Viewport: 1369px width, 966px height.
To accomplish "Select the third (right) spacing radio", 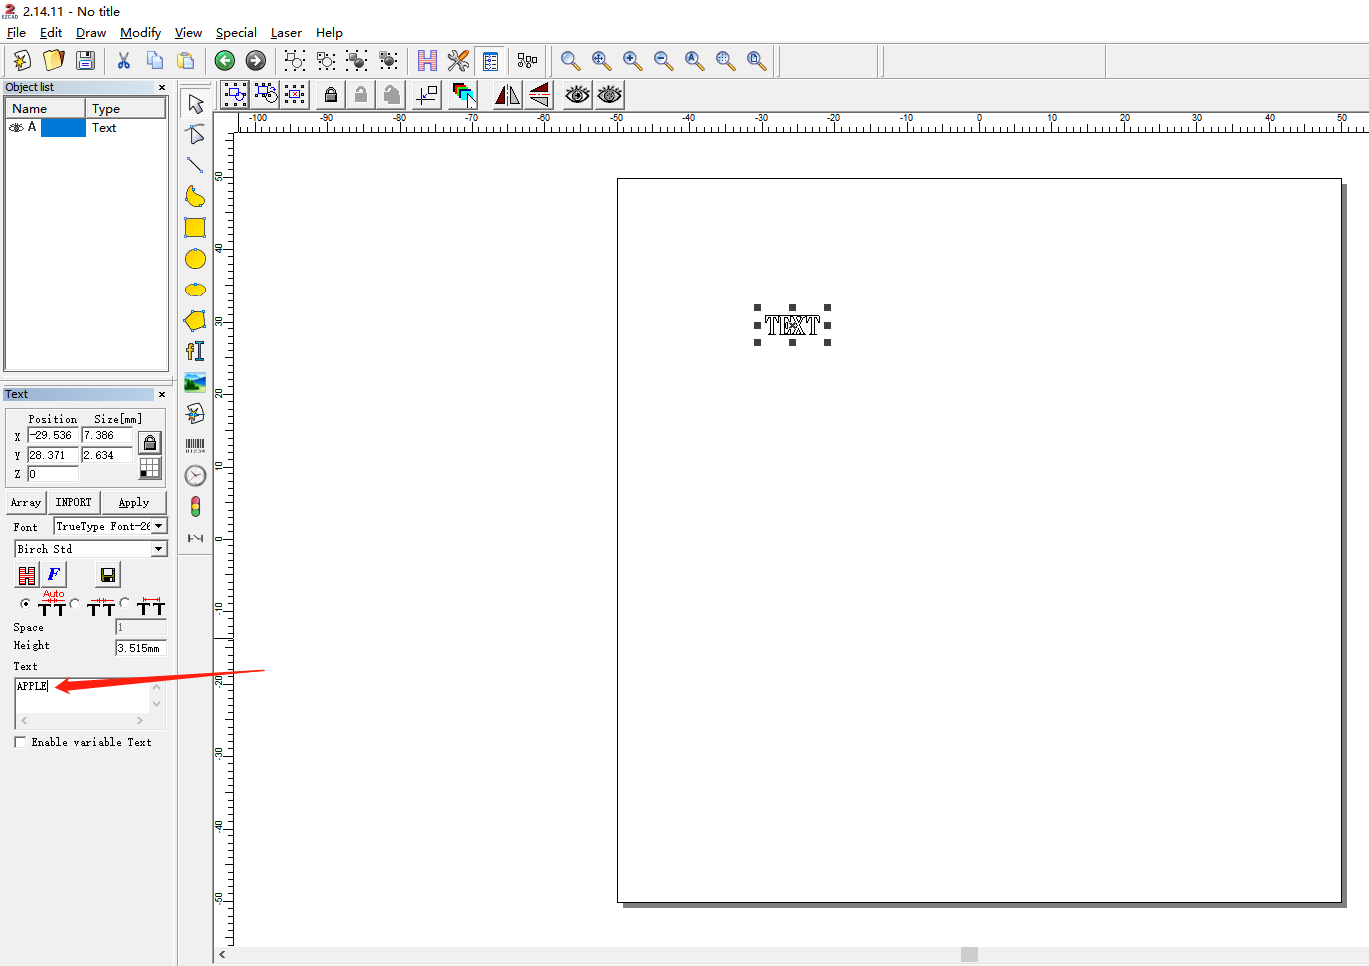I will tap(125, 603).
